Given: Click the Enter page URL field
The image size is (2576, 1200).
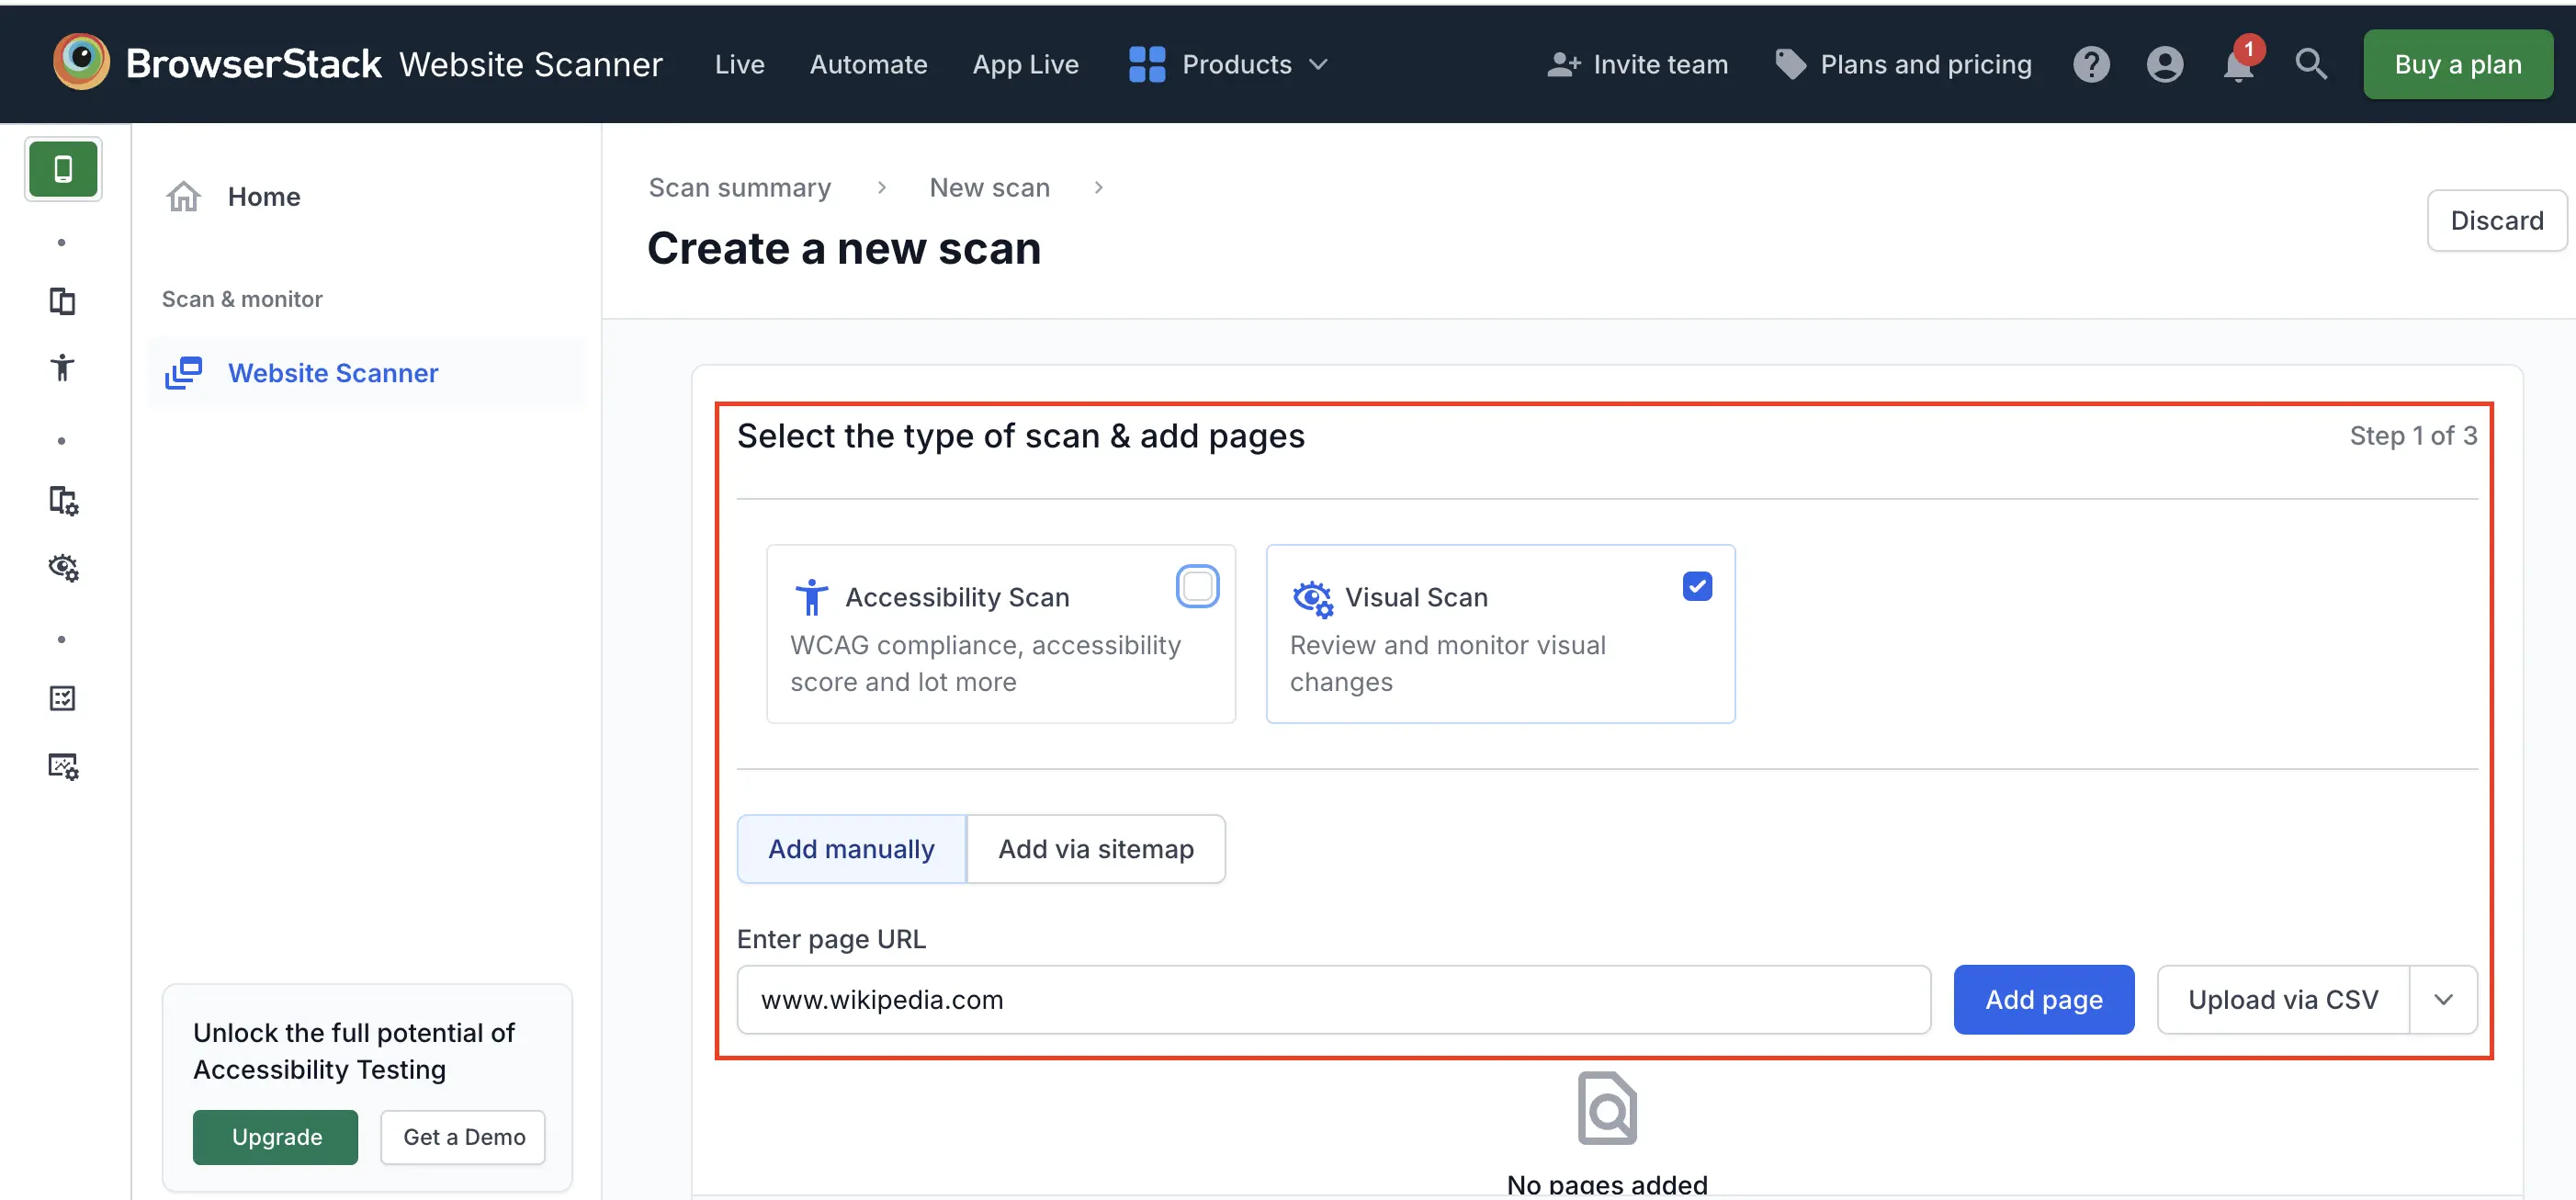Looking at the screenshot, I should click(1333, 999).
